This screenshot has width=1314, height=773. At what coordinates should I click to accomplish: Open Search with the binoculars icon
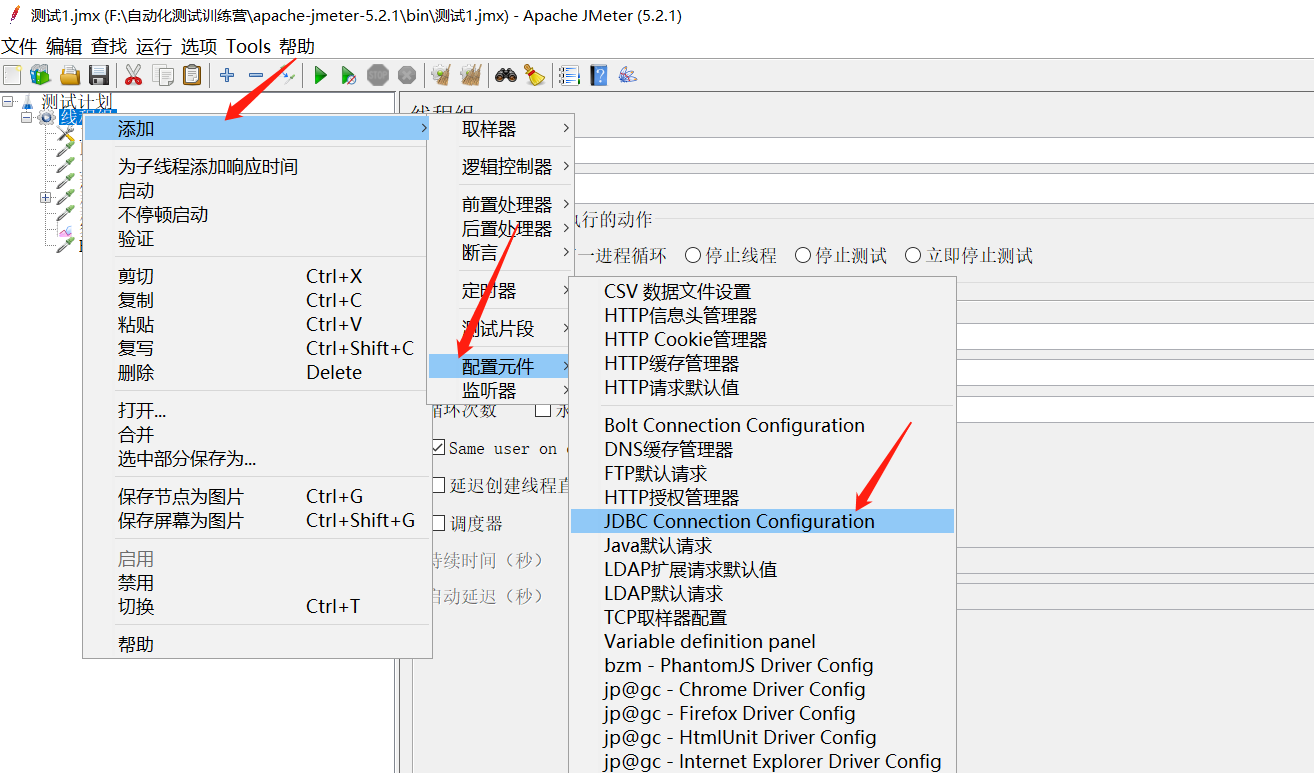click(x=506, y=75)
